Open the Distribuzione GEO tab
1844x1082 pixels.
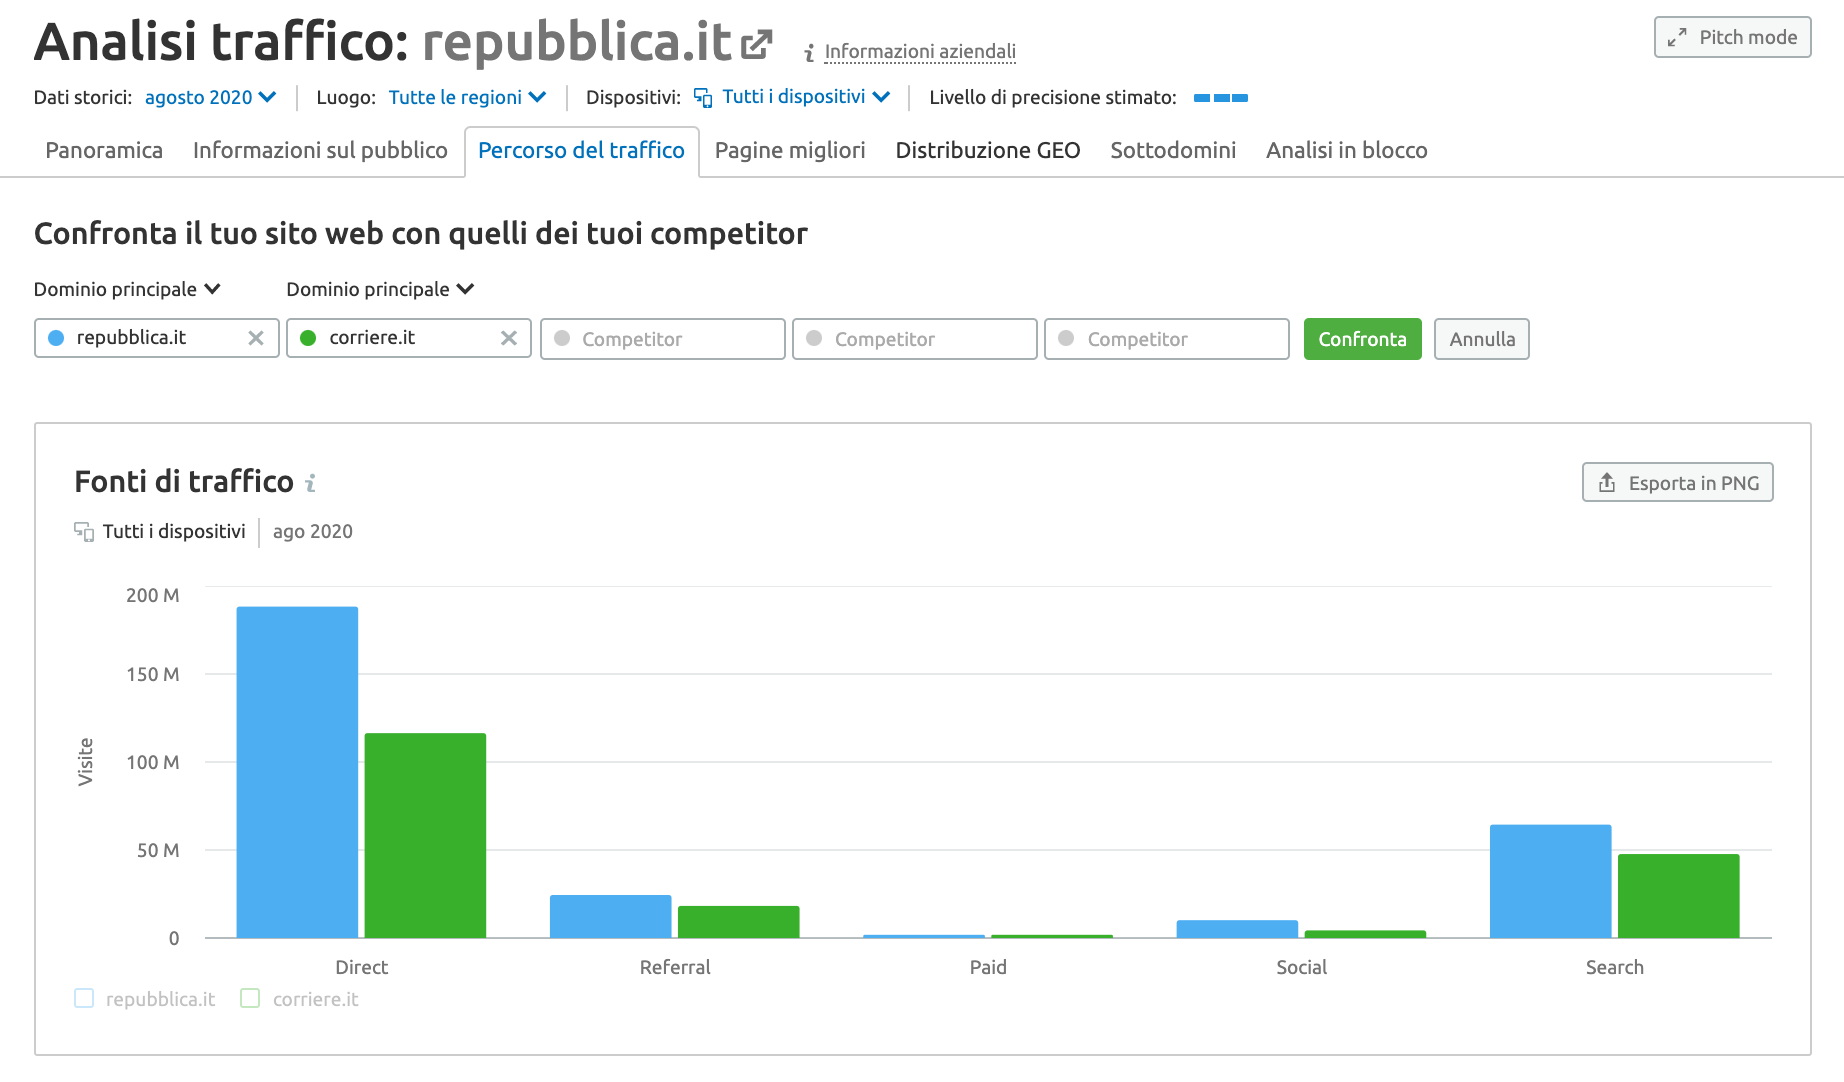987,150
